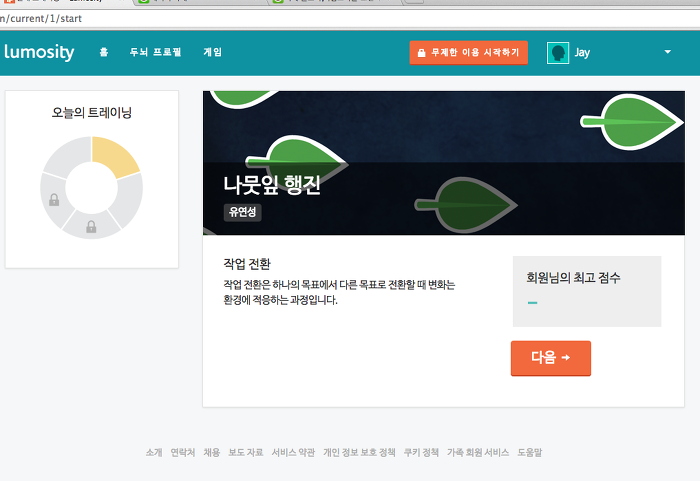Open the 개인 정보 보호 정책 link
The height and width of the screenshot is (481, 700).
(359, 452)
